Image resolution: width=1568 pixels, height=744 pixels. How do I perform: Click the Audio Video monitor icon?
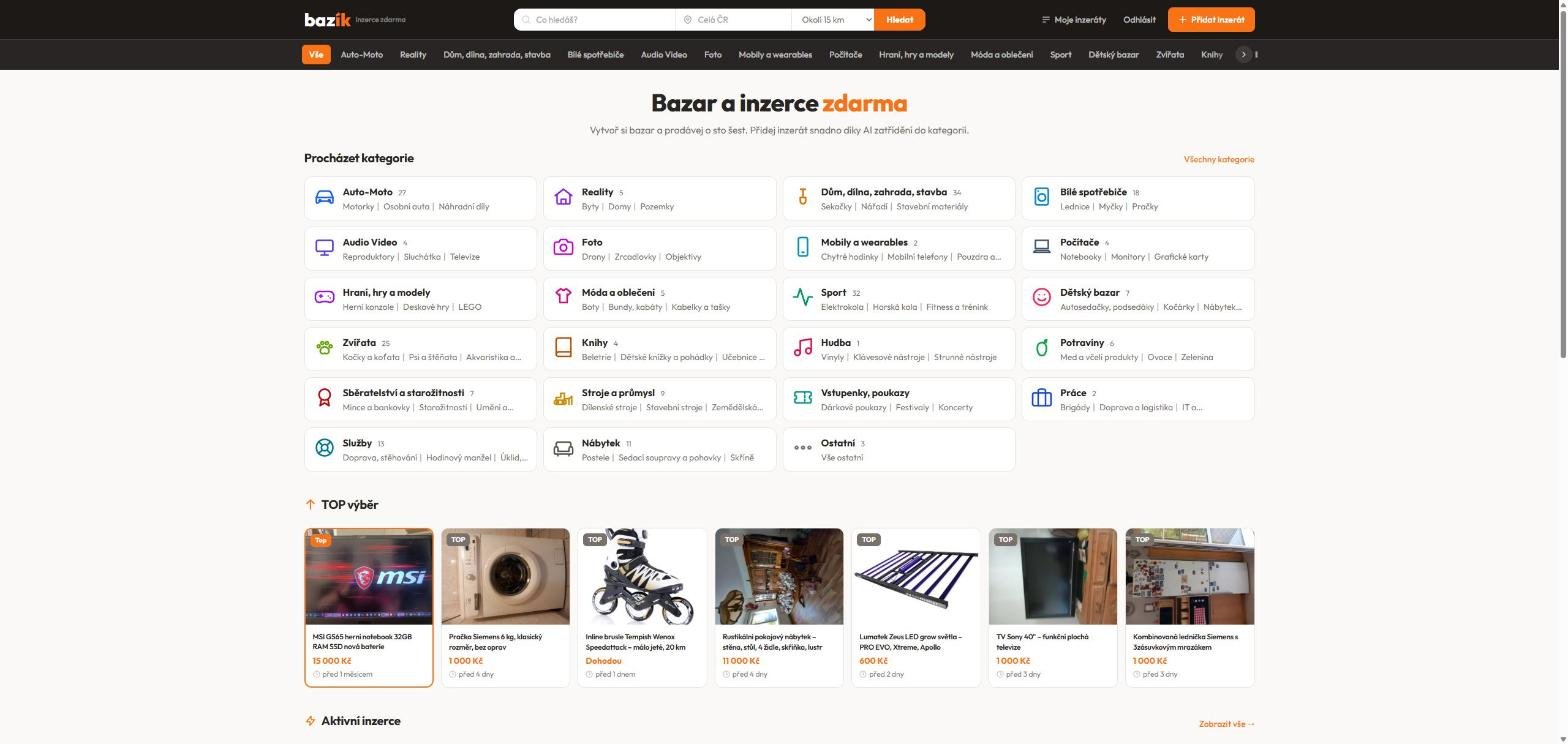tap(324, 247)
